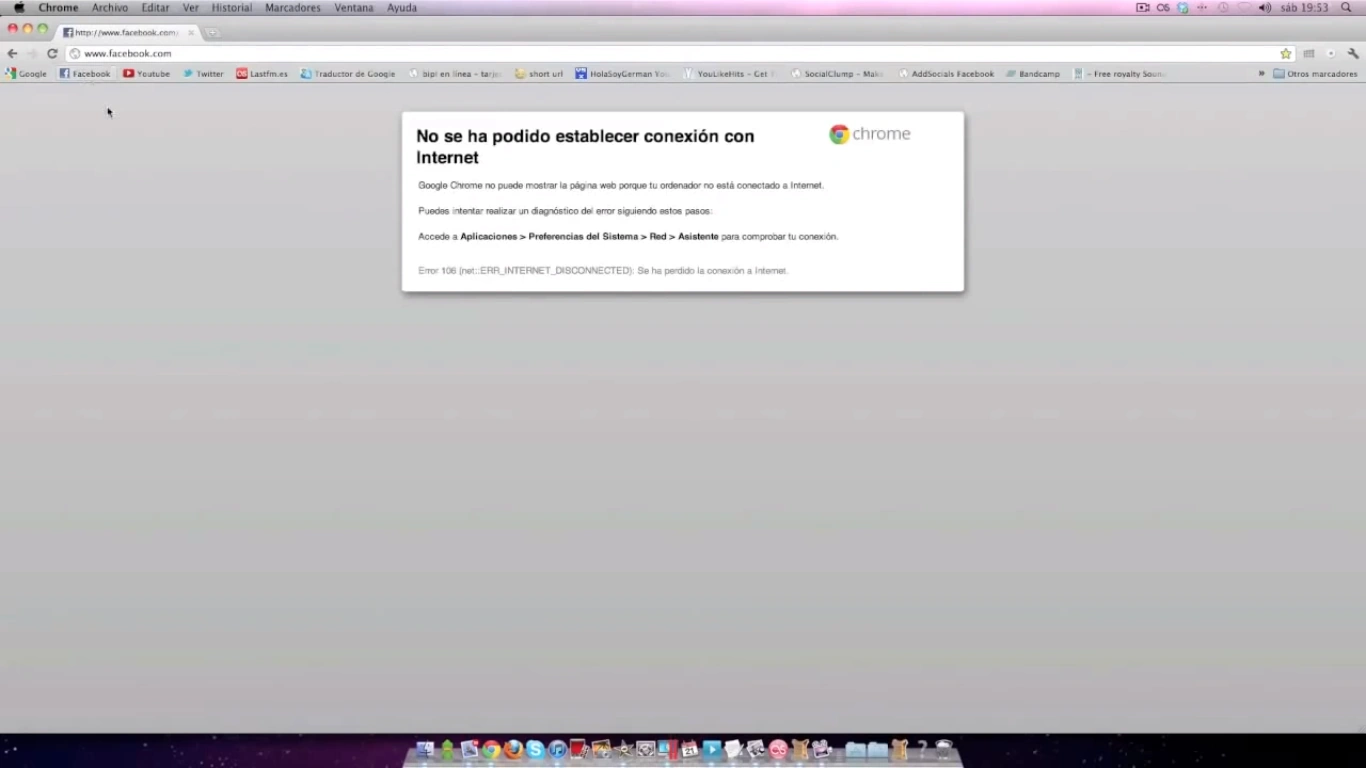Viewport: 1366px width, 768px height.
Task: Expand hidden bookmarks with the double chevron
Action: 1262,73
